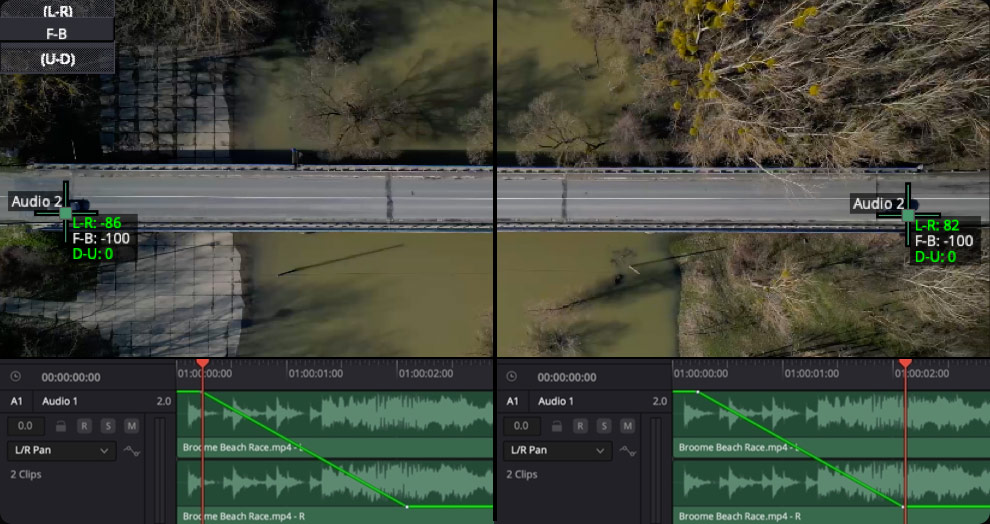
Task: Click the automation curve icon in right panel
Action: pyautogui.click(x=628, y=451)
